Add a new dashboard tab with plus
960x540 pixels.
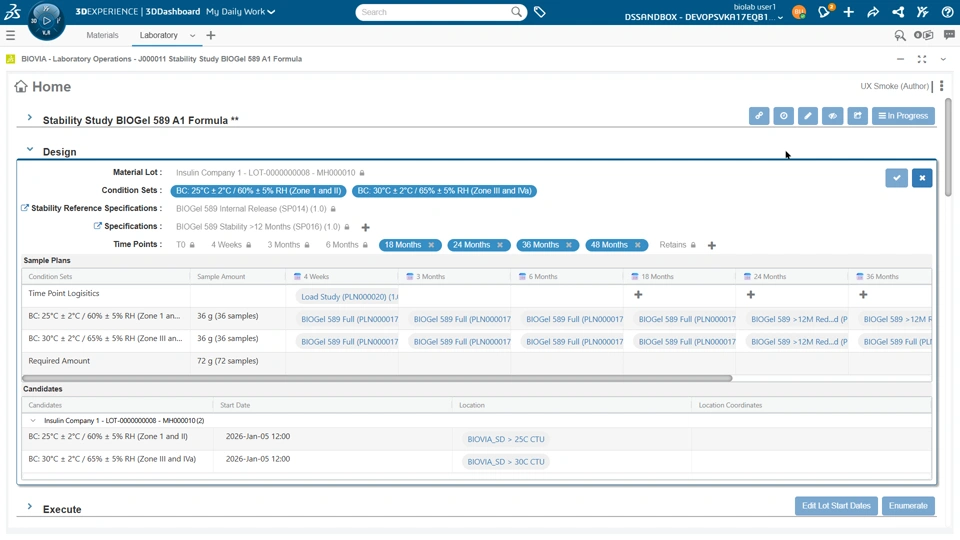pos(211,36)
